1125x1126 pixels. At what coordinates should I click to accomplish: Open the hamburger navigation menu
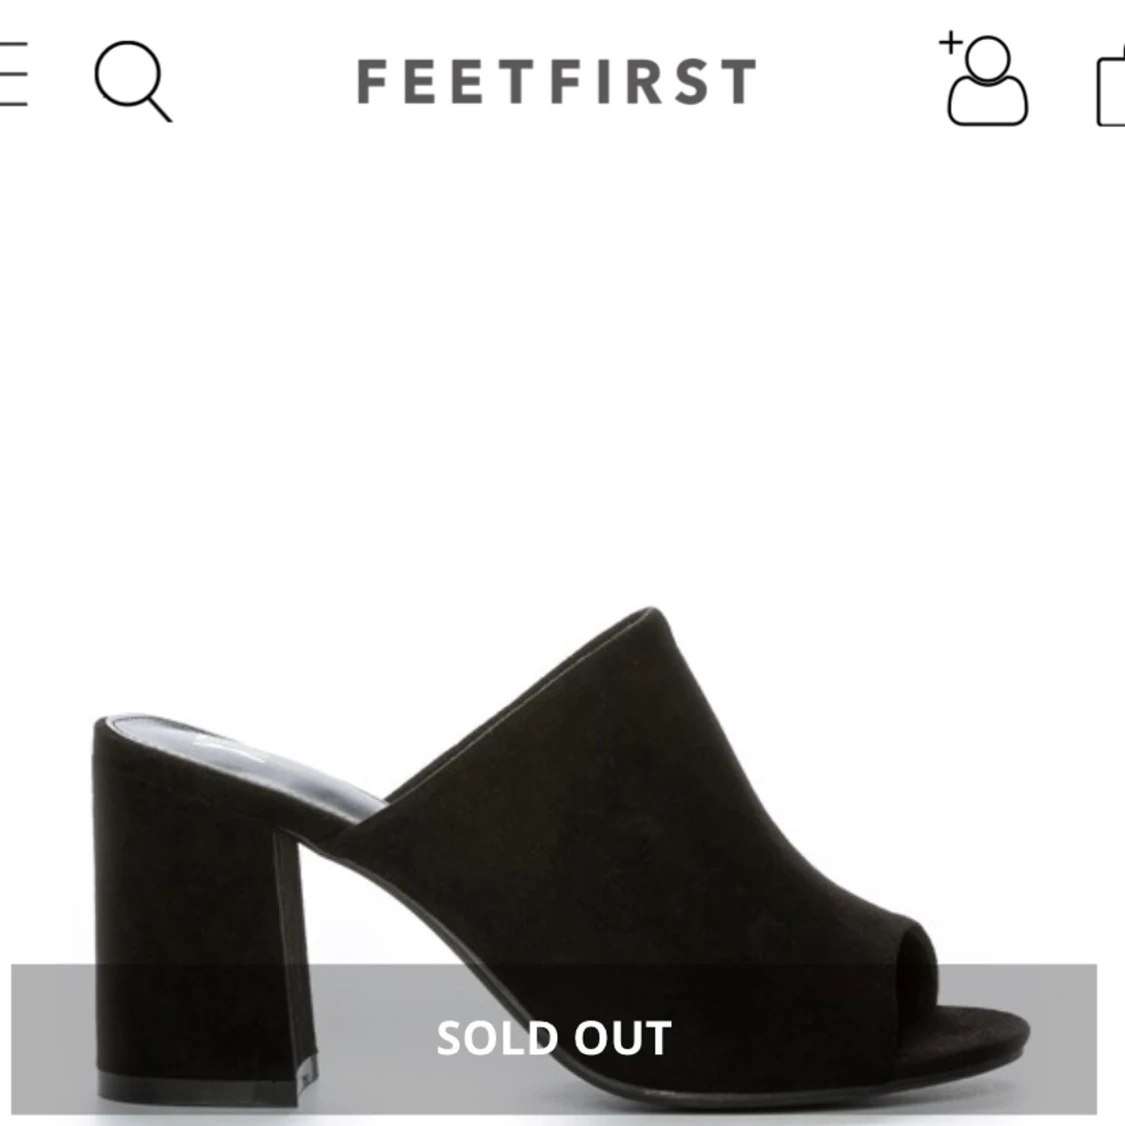[x=12, y=75]
